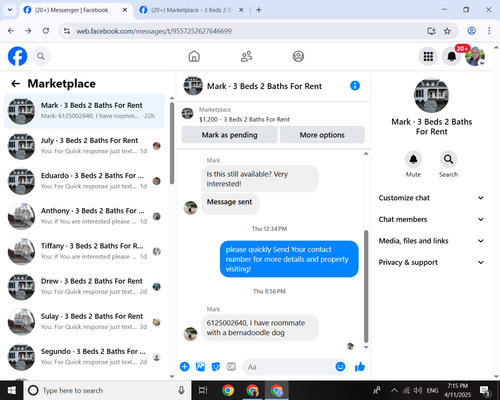Open July conversation in chat list

[84, 146]
